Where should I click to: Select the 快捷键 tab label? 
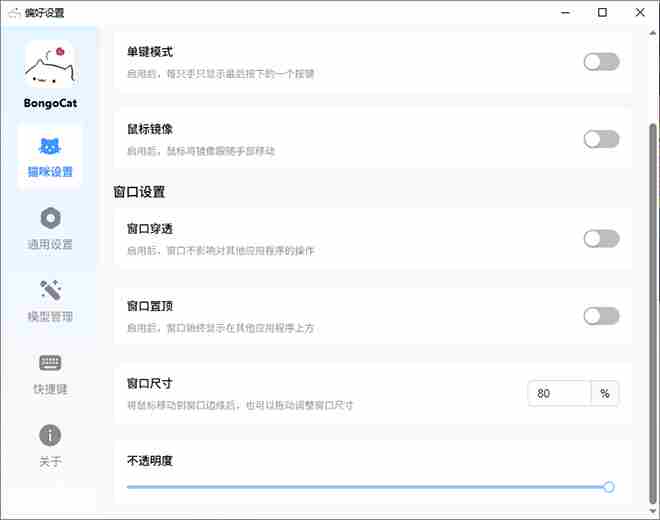point(50,389)
